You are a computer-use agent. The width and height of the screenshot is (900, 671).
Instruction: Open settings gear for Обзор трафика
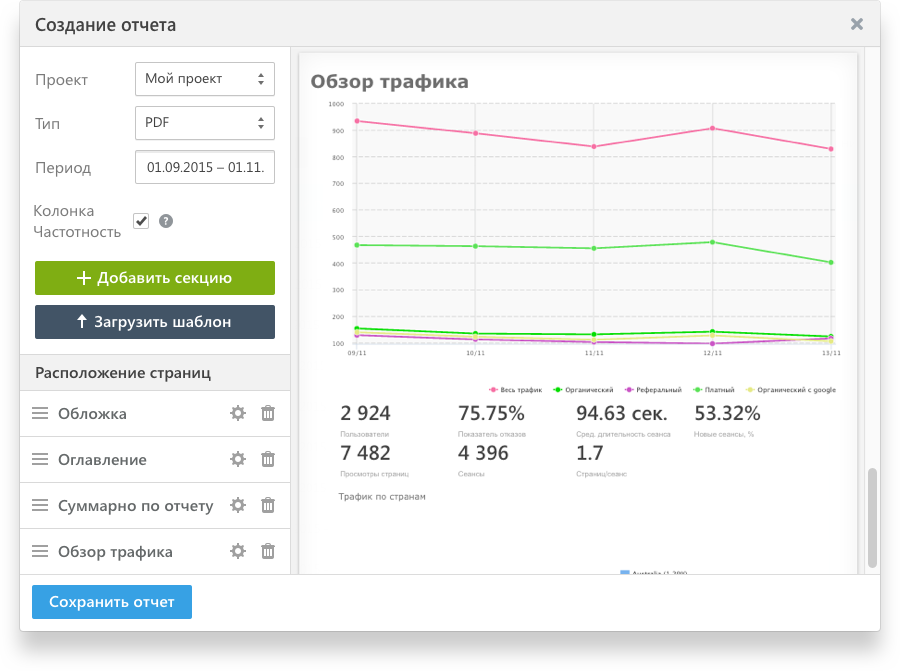tap(238, 551)
